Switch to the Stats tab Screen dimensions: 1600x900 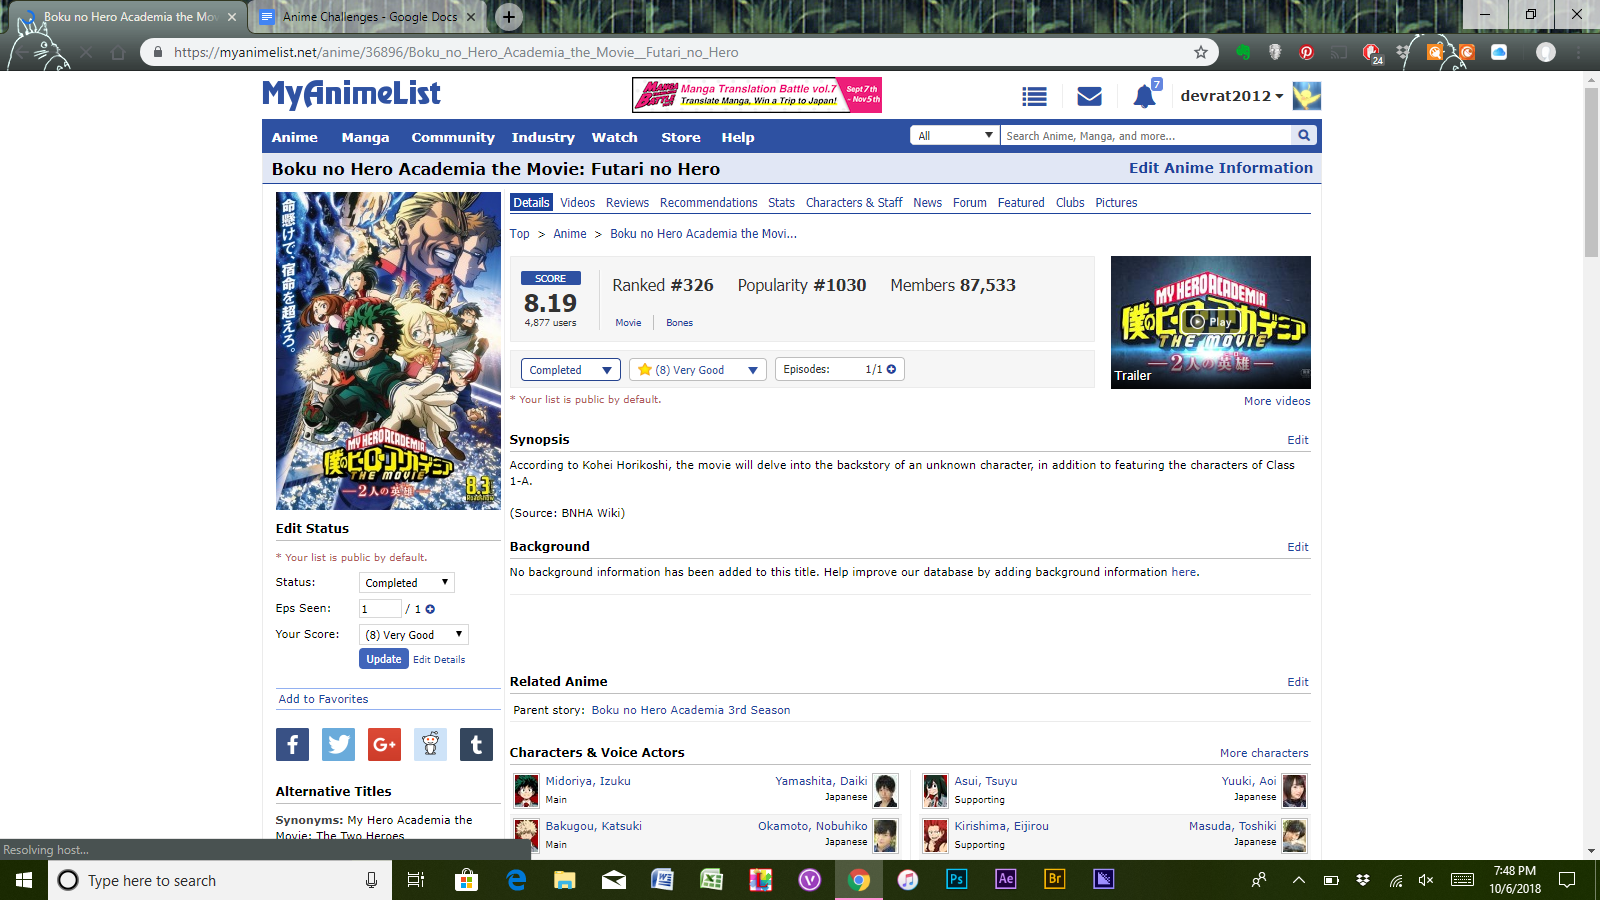pos(782,203)
